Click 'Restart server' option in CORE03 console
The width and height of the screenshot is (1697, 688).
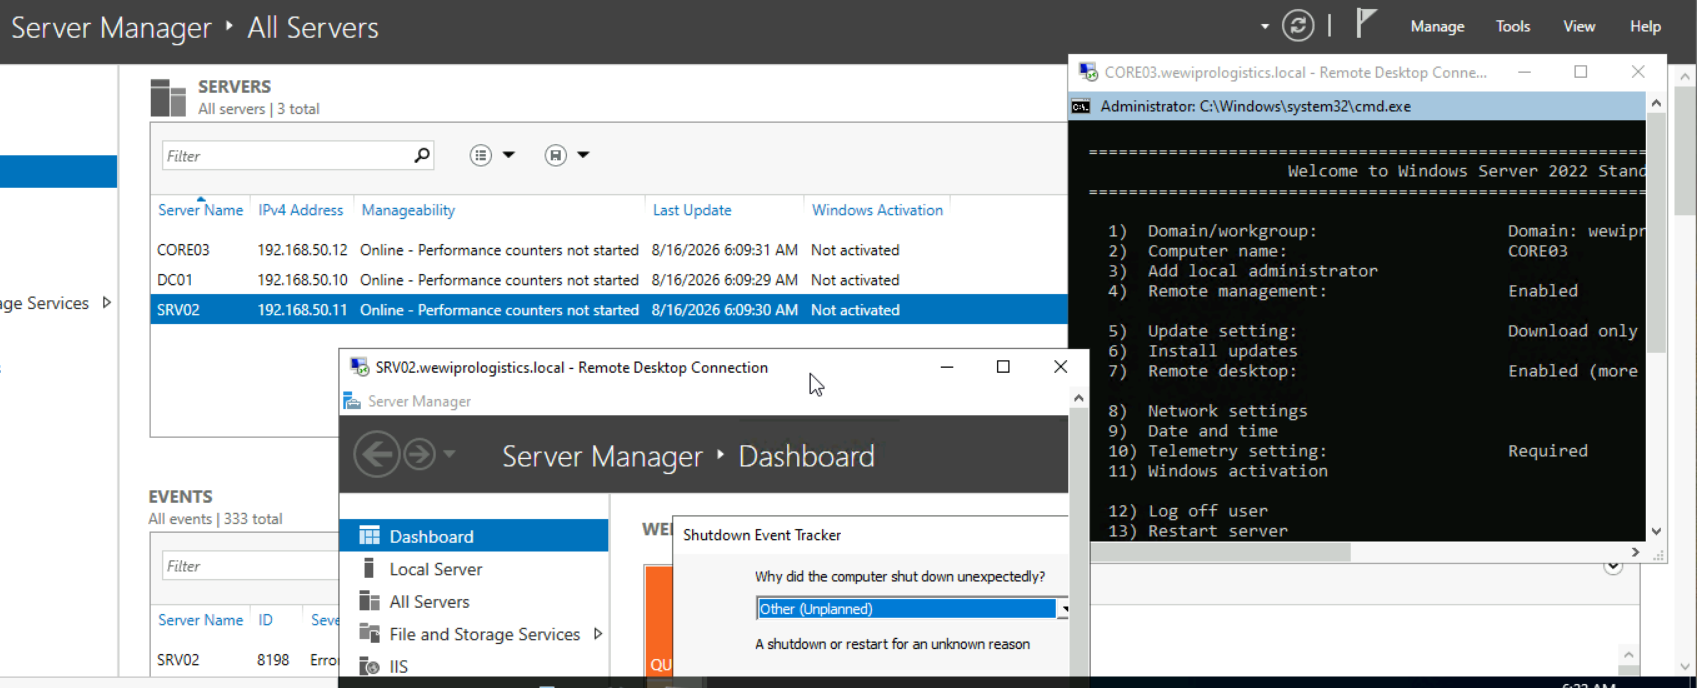1217,531
